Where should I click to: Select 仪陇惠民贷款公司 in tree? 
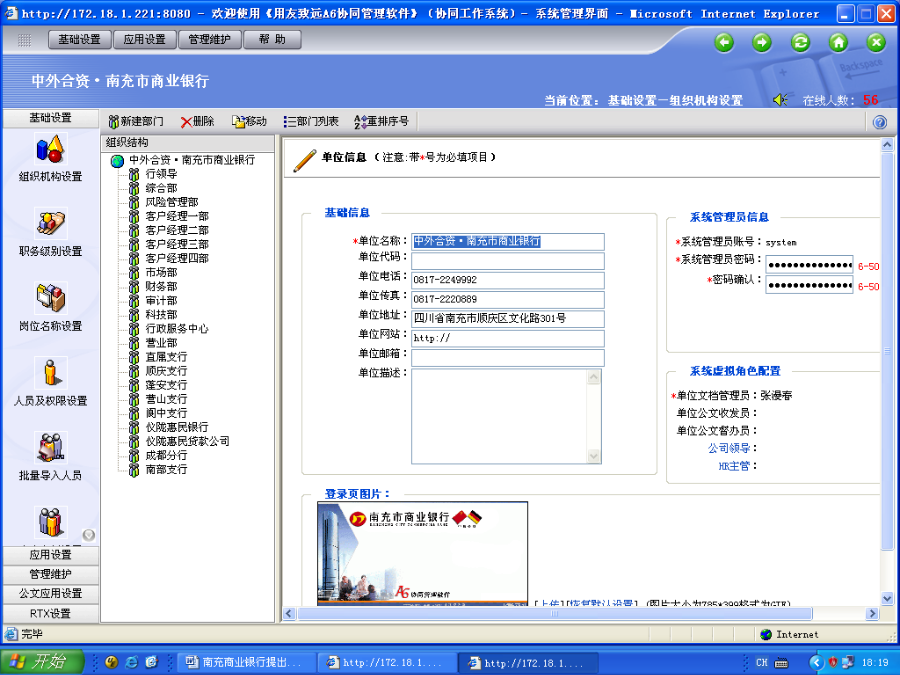coord(187,441)
